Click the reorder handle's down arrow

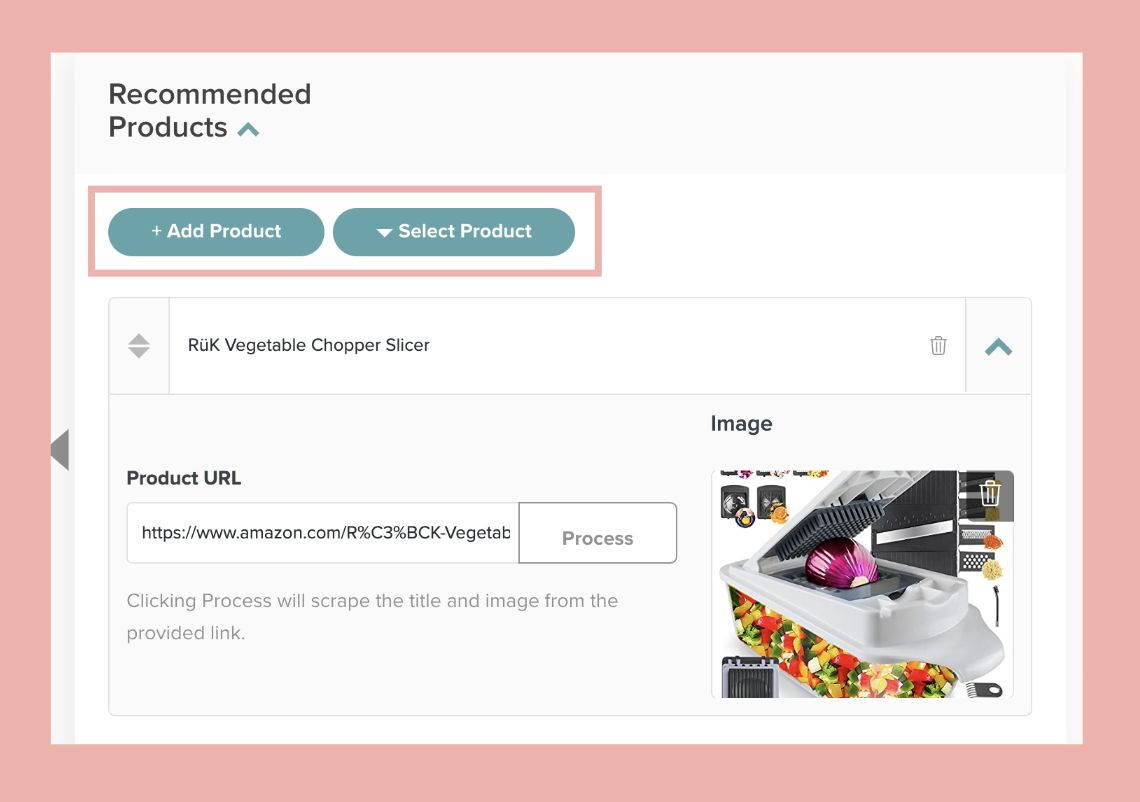tap(139, 353)
